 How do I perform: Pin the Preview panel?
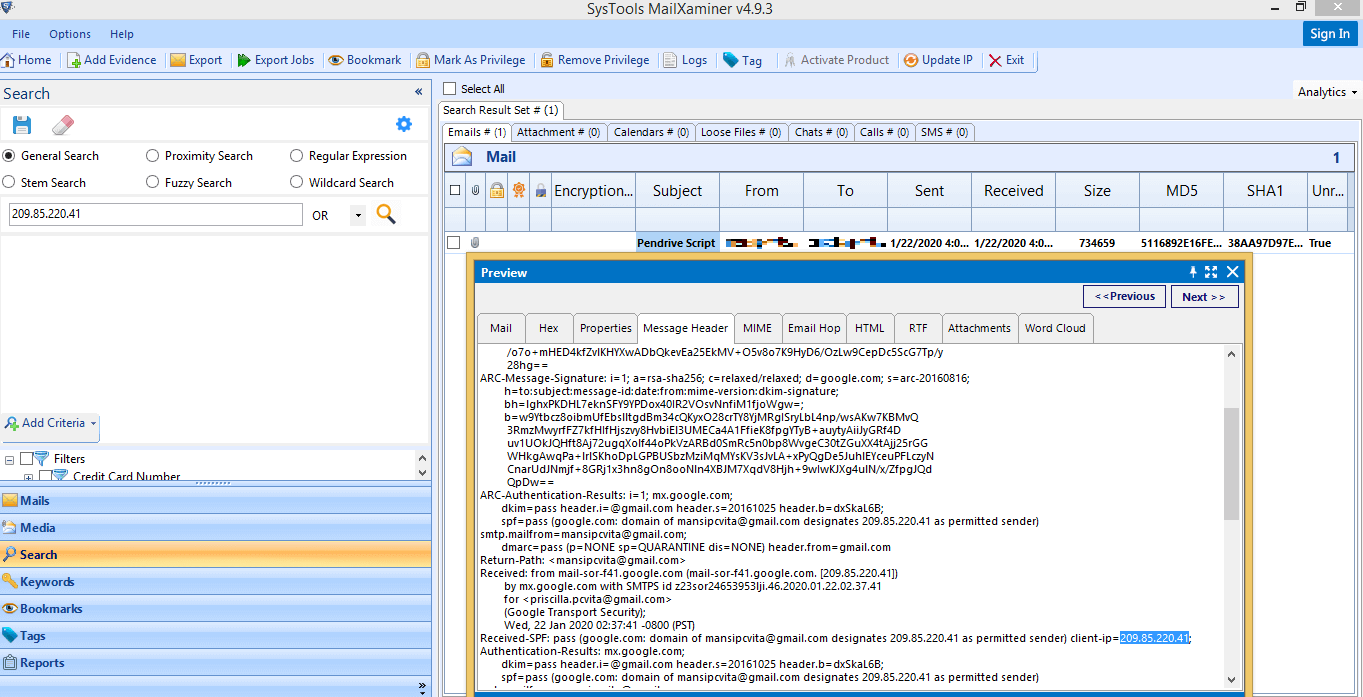1192,272
